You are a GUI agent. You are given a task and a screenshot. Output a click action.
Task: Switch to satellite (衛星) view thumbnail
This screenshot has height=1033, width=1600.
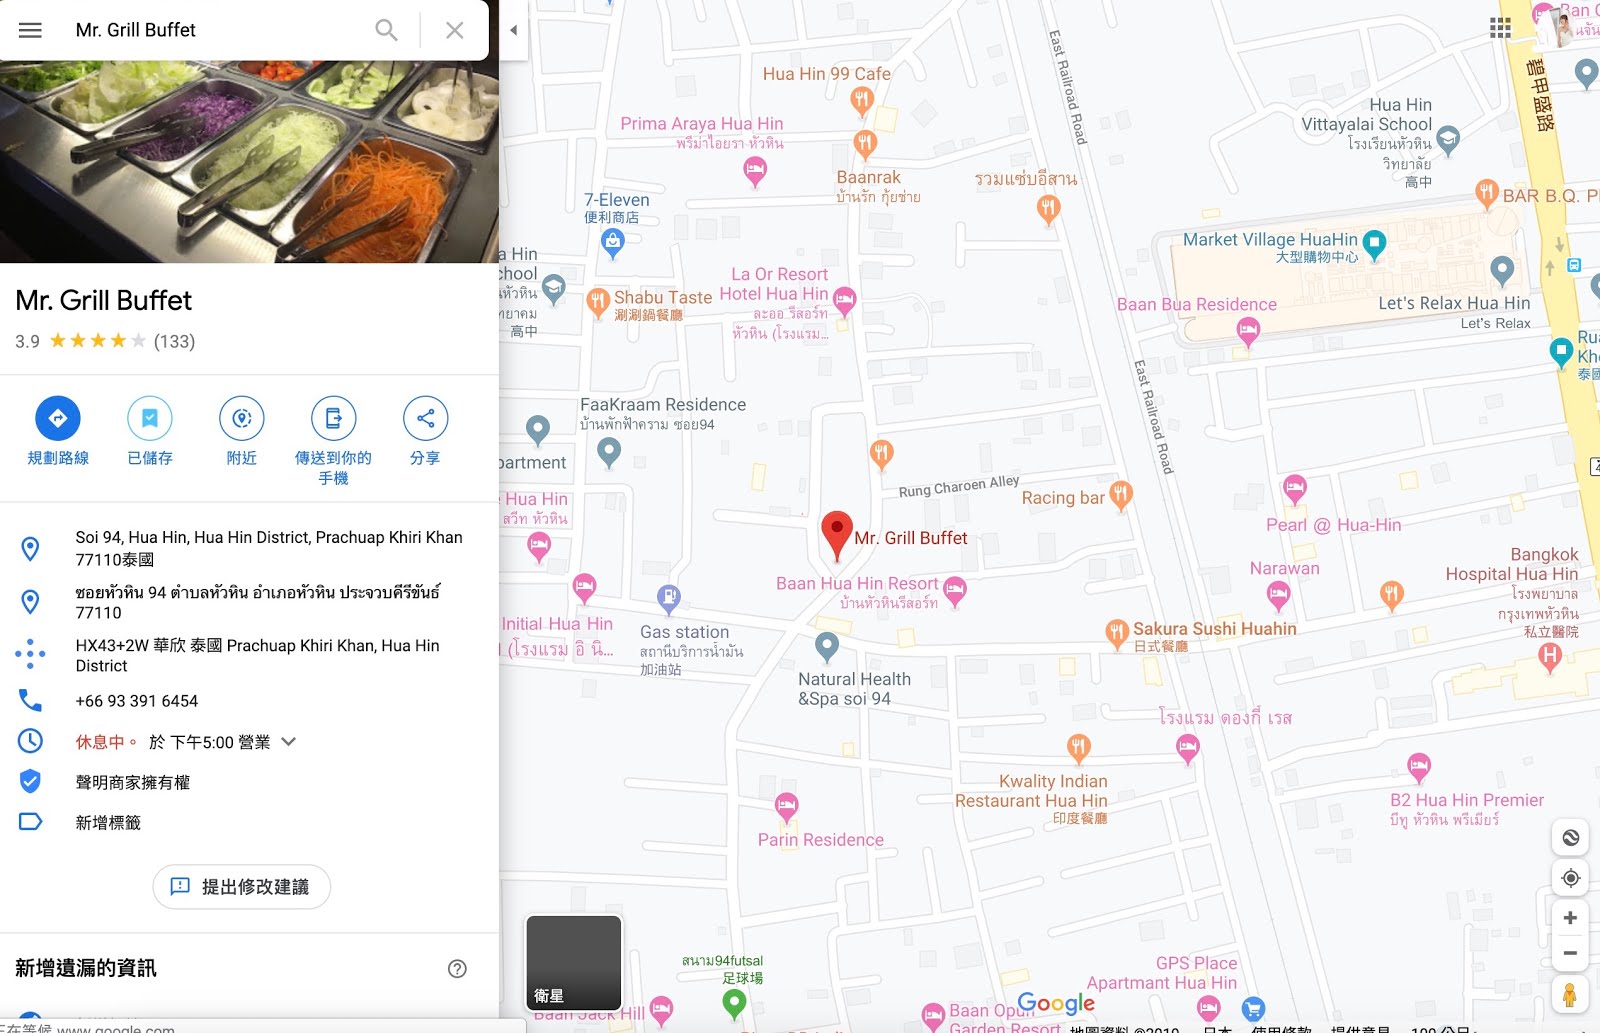[x=574, y=962]
